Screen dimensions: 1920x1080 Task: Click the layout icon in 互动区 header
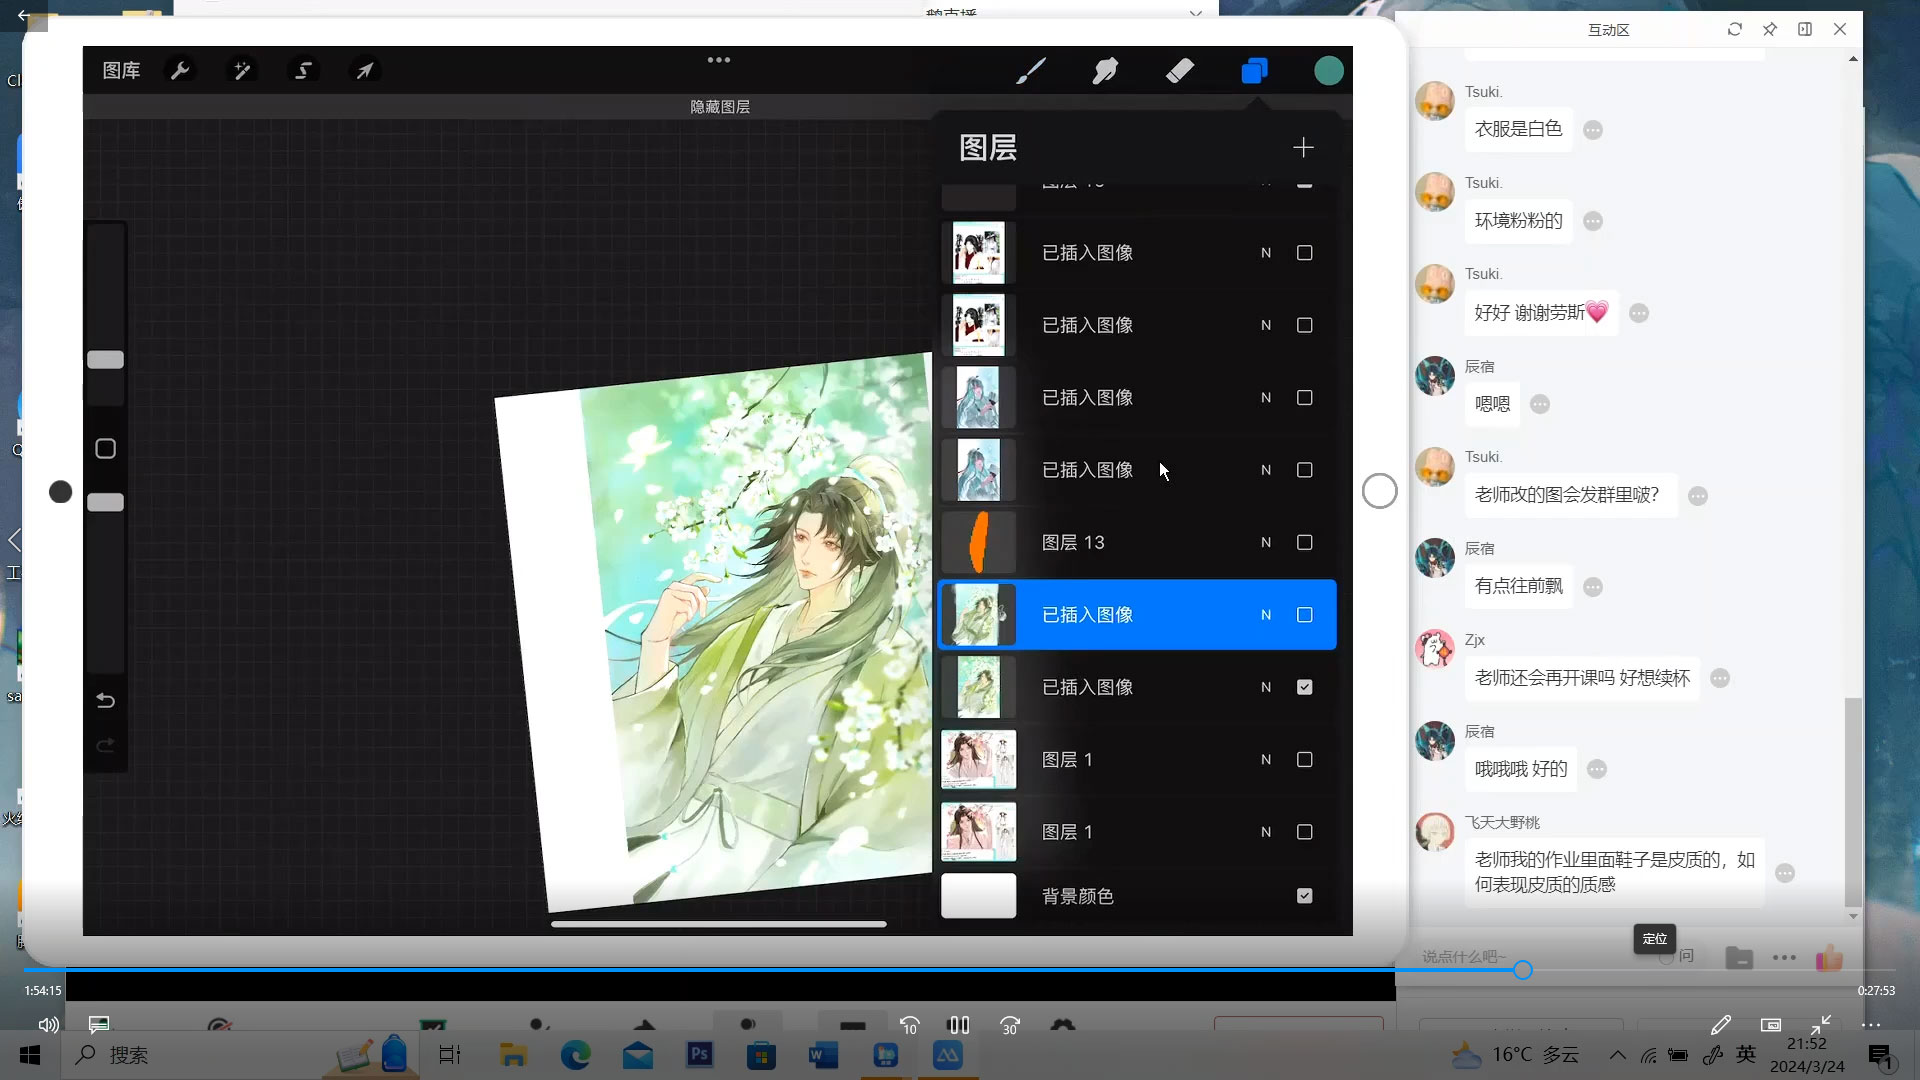[1805, 29]
